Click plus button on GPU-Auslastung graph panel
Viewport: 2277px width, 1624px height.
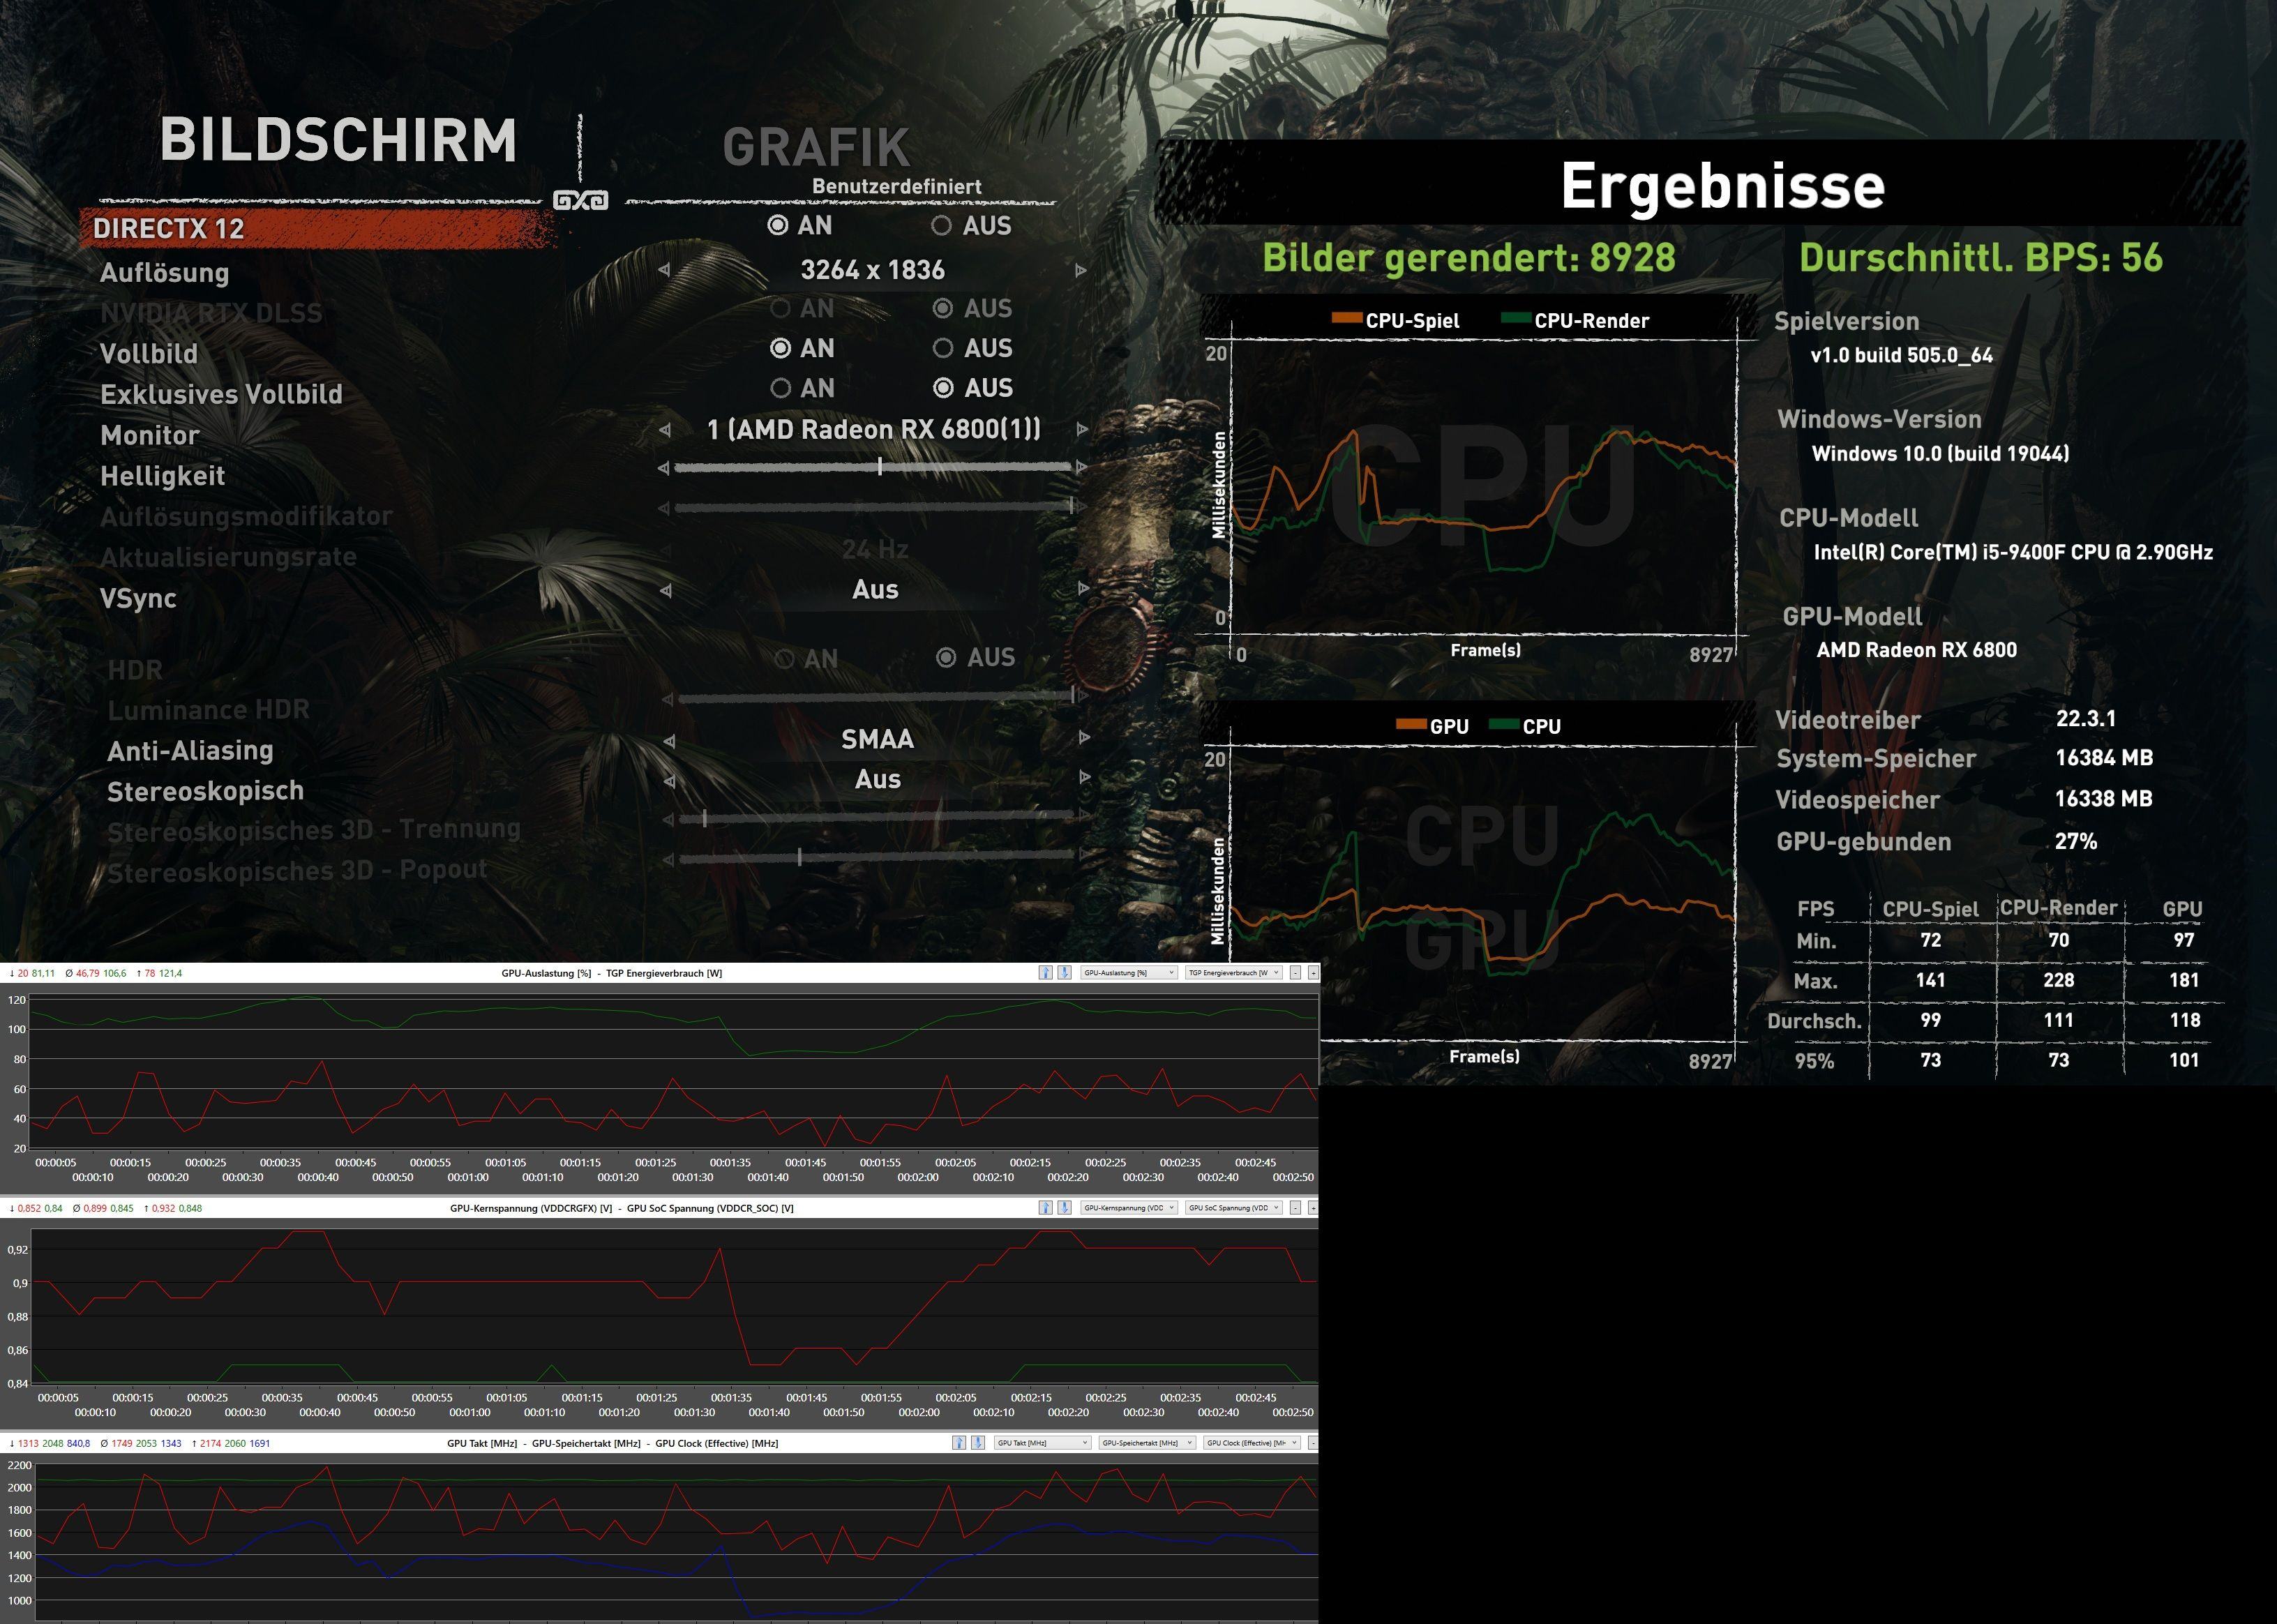coord(1313,972)
